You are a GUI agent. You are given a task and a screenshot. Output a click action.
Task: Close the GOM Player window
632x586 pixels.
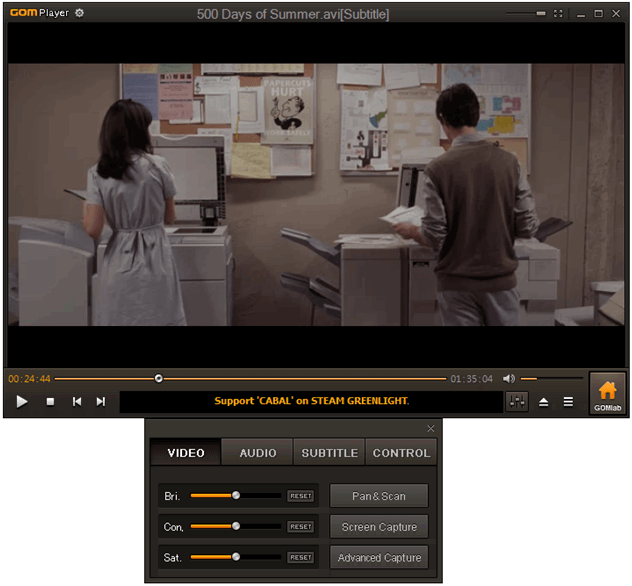tap(616, 14)
